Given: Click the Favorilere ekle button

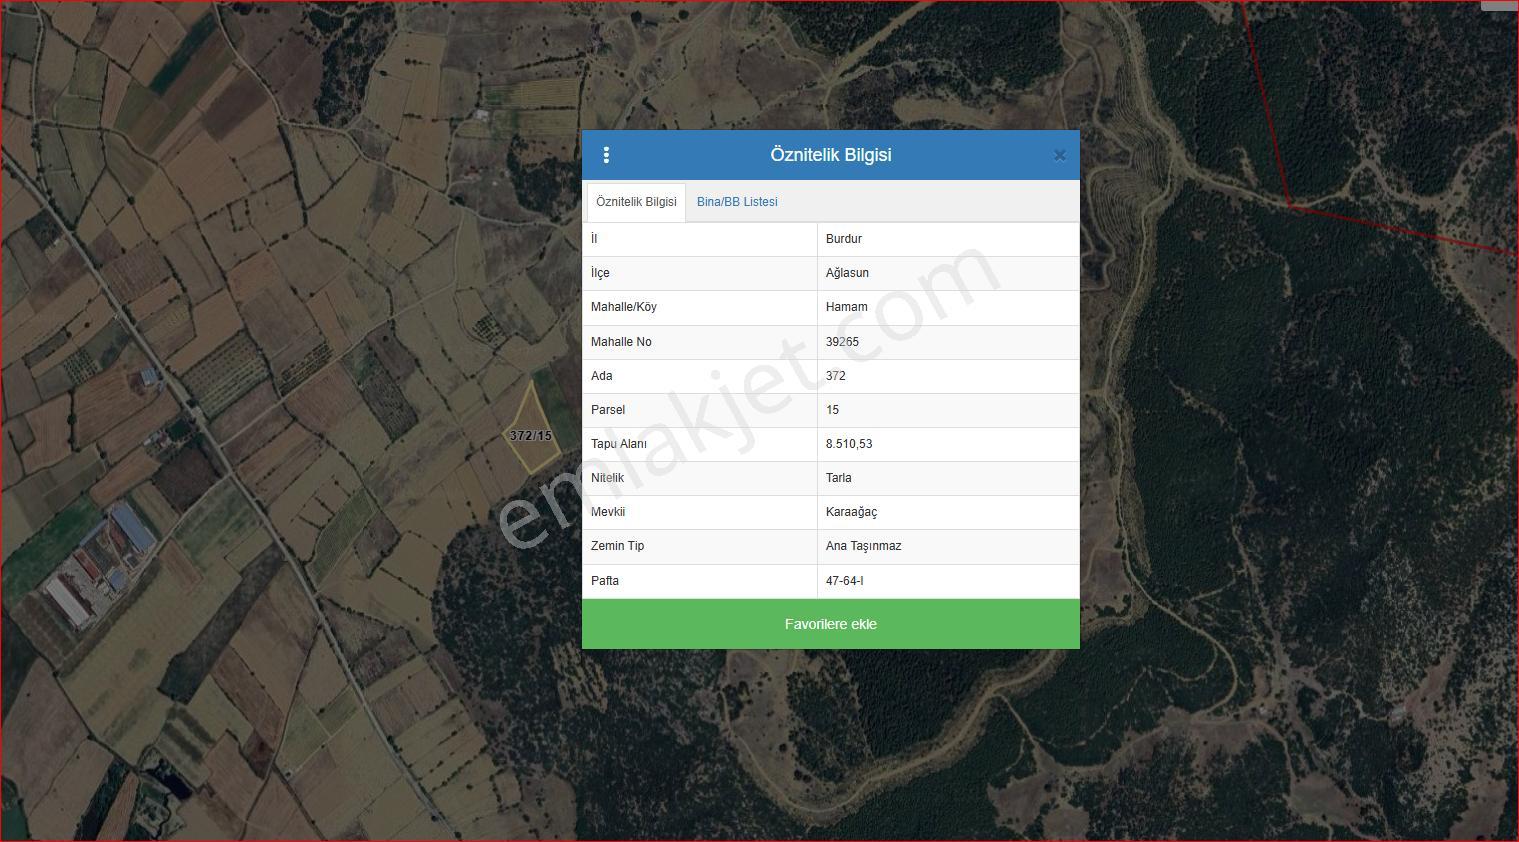Looking at the screenshot, I should coord(831,624).
